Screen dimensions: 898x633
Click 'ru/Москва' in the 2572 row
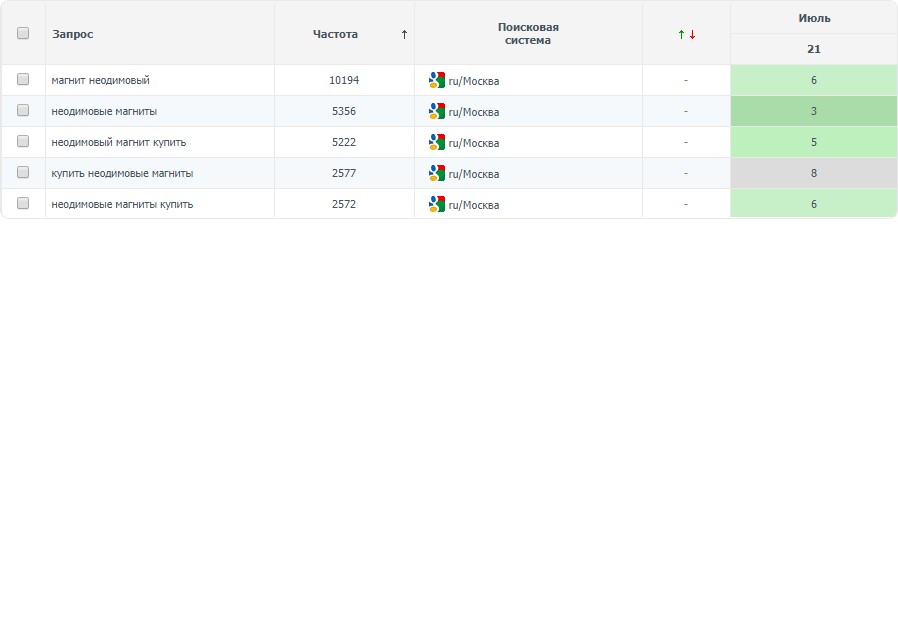(474, 205)
